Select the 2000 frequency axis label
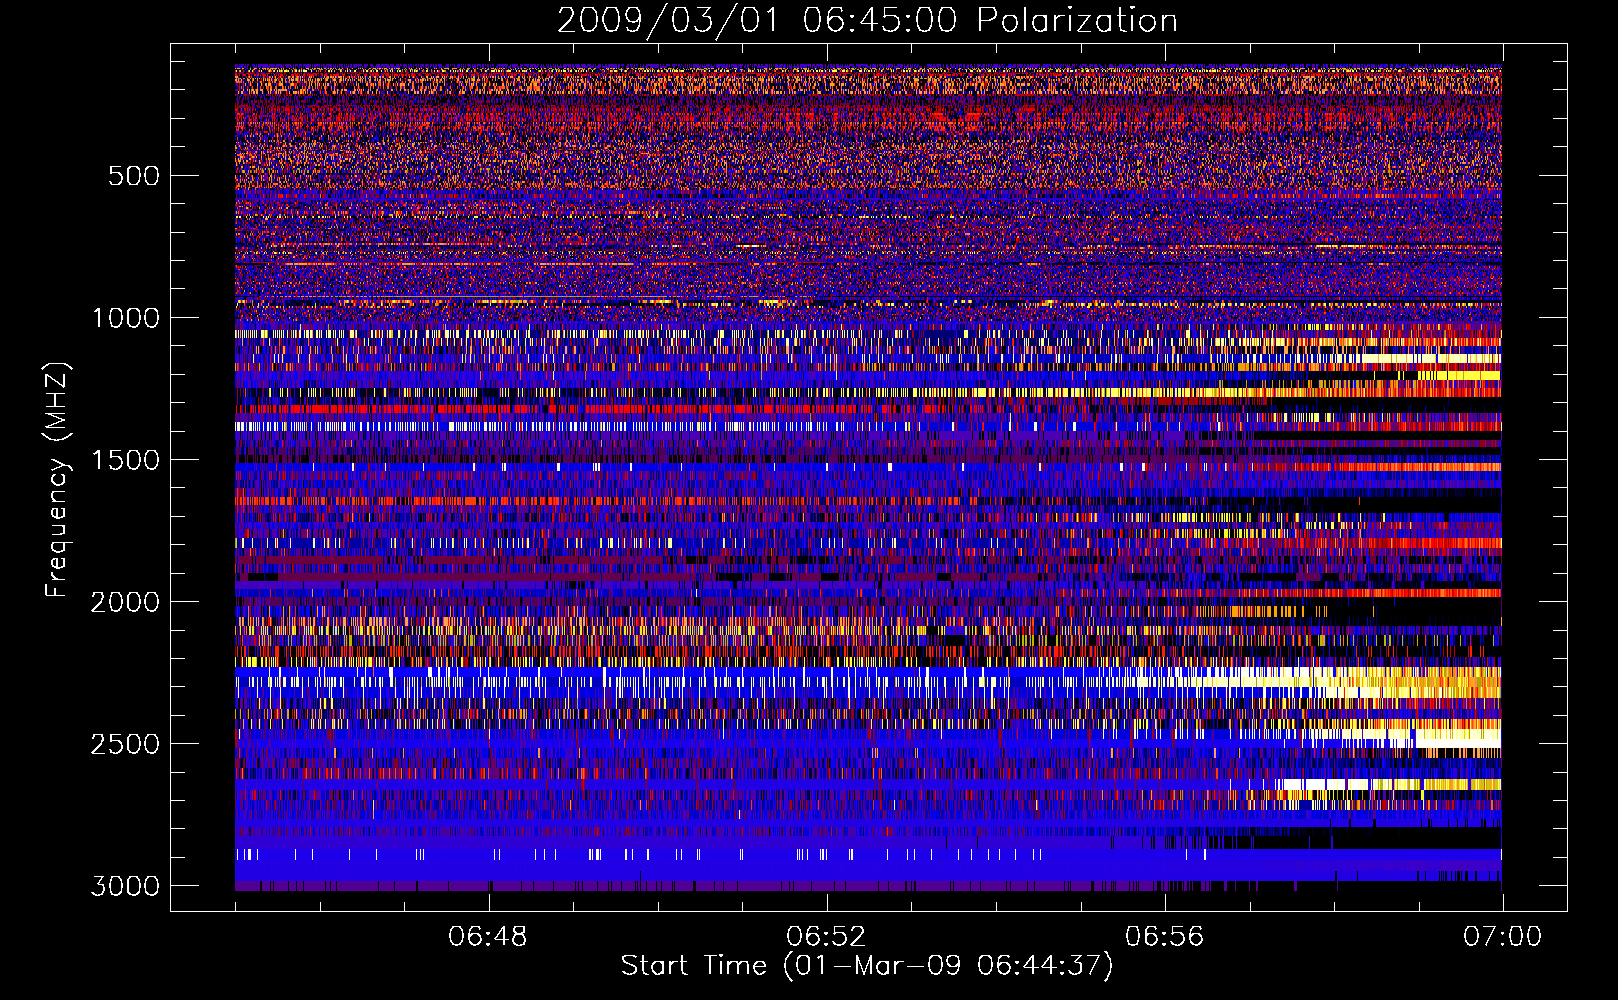The height and width of the screenshot is (1000, 1618). point(125,602)
